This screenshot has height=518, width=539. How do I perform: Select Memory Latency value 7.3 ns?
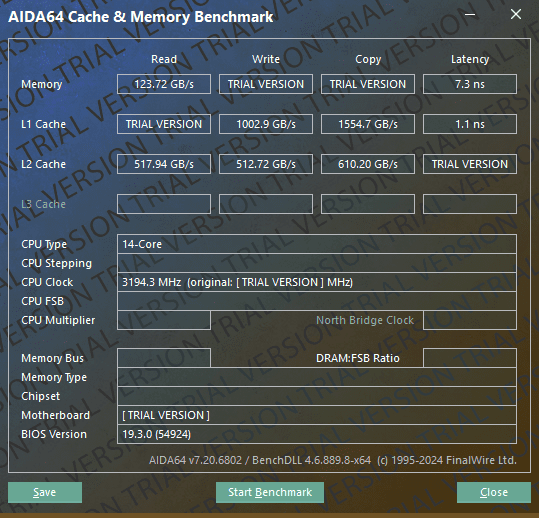[x=470, y=84]
